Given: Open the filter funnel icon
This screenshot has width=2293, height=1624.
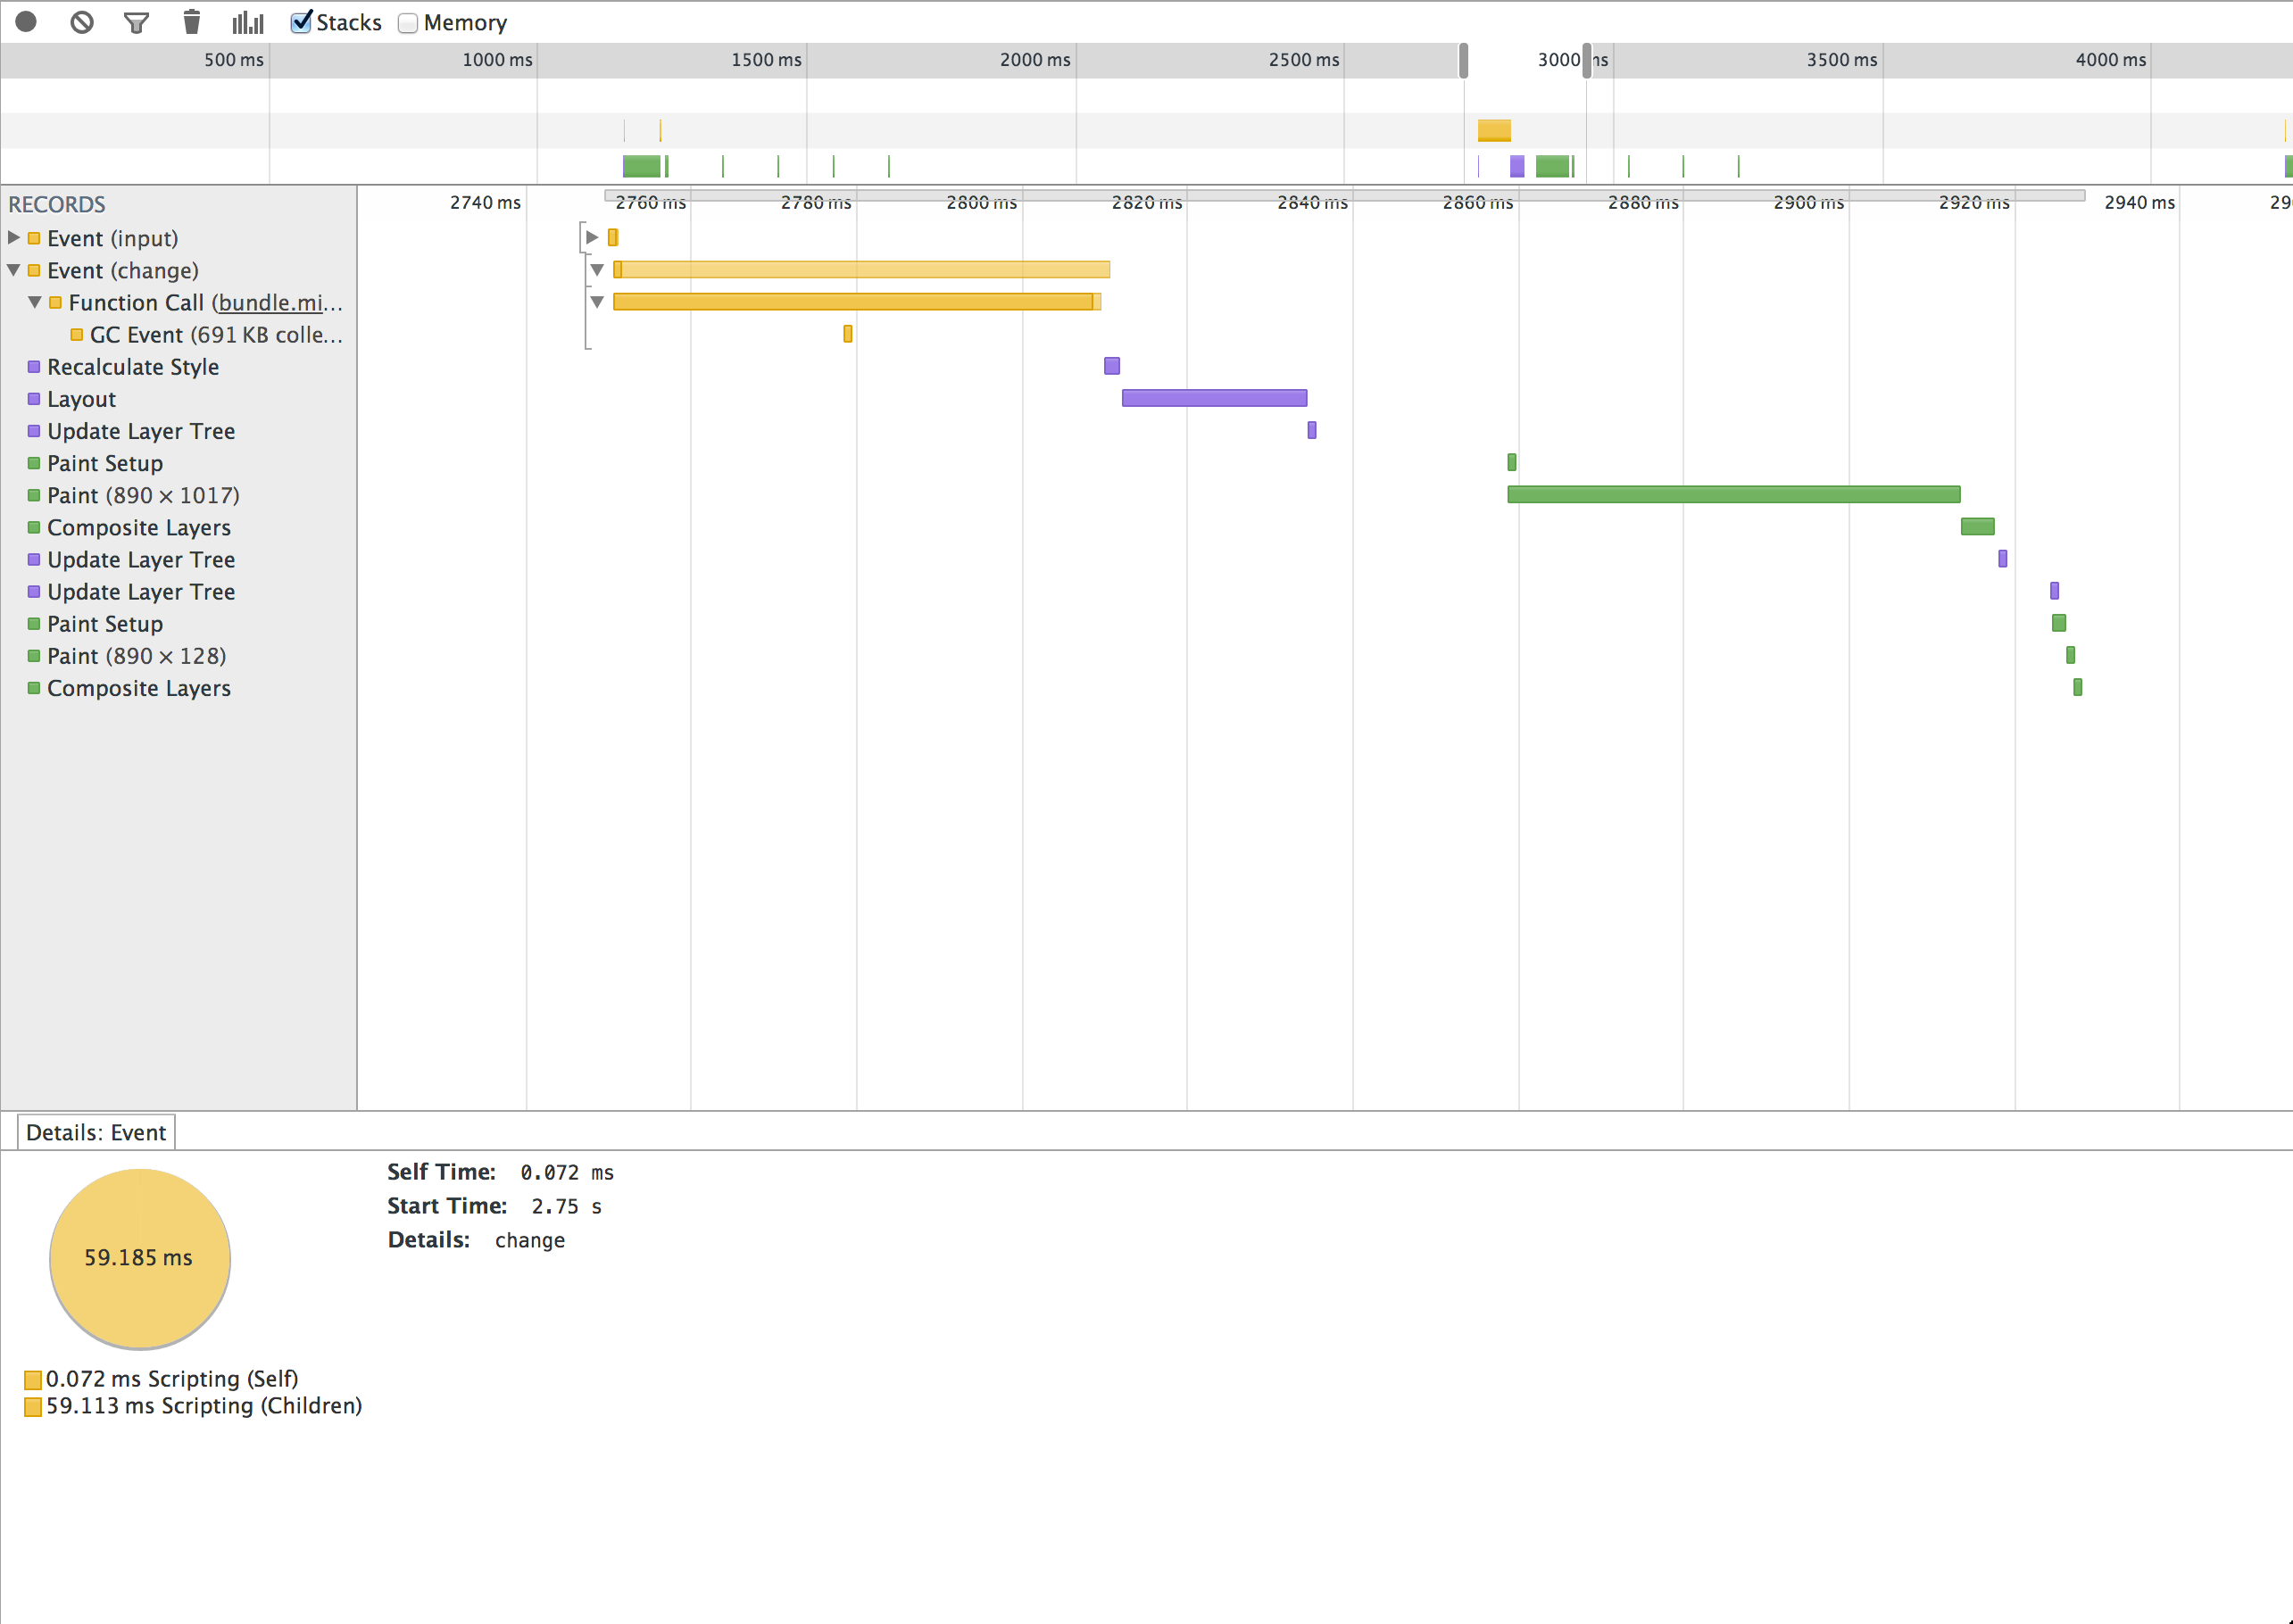Looking at the screenshot, I should [x=137, y=22].
